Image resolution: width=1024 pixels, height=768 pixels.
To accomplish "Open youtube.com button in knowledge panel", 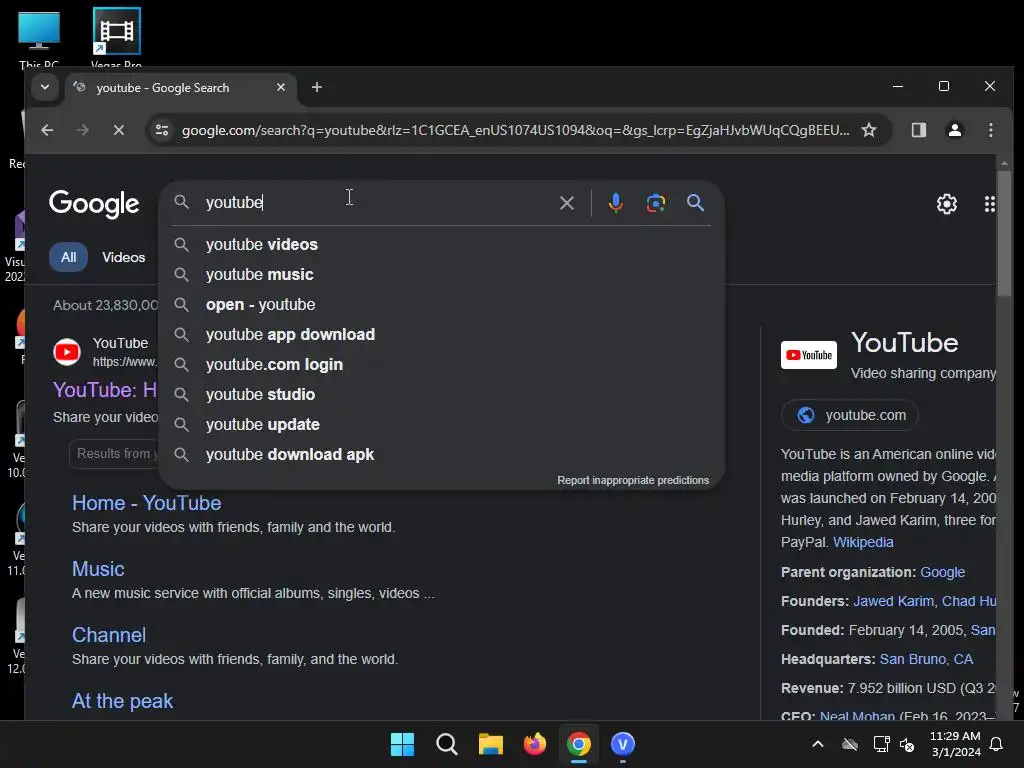I will [850, 415].
